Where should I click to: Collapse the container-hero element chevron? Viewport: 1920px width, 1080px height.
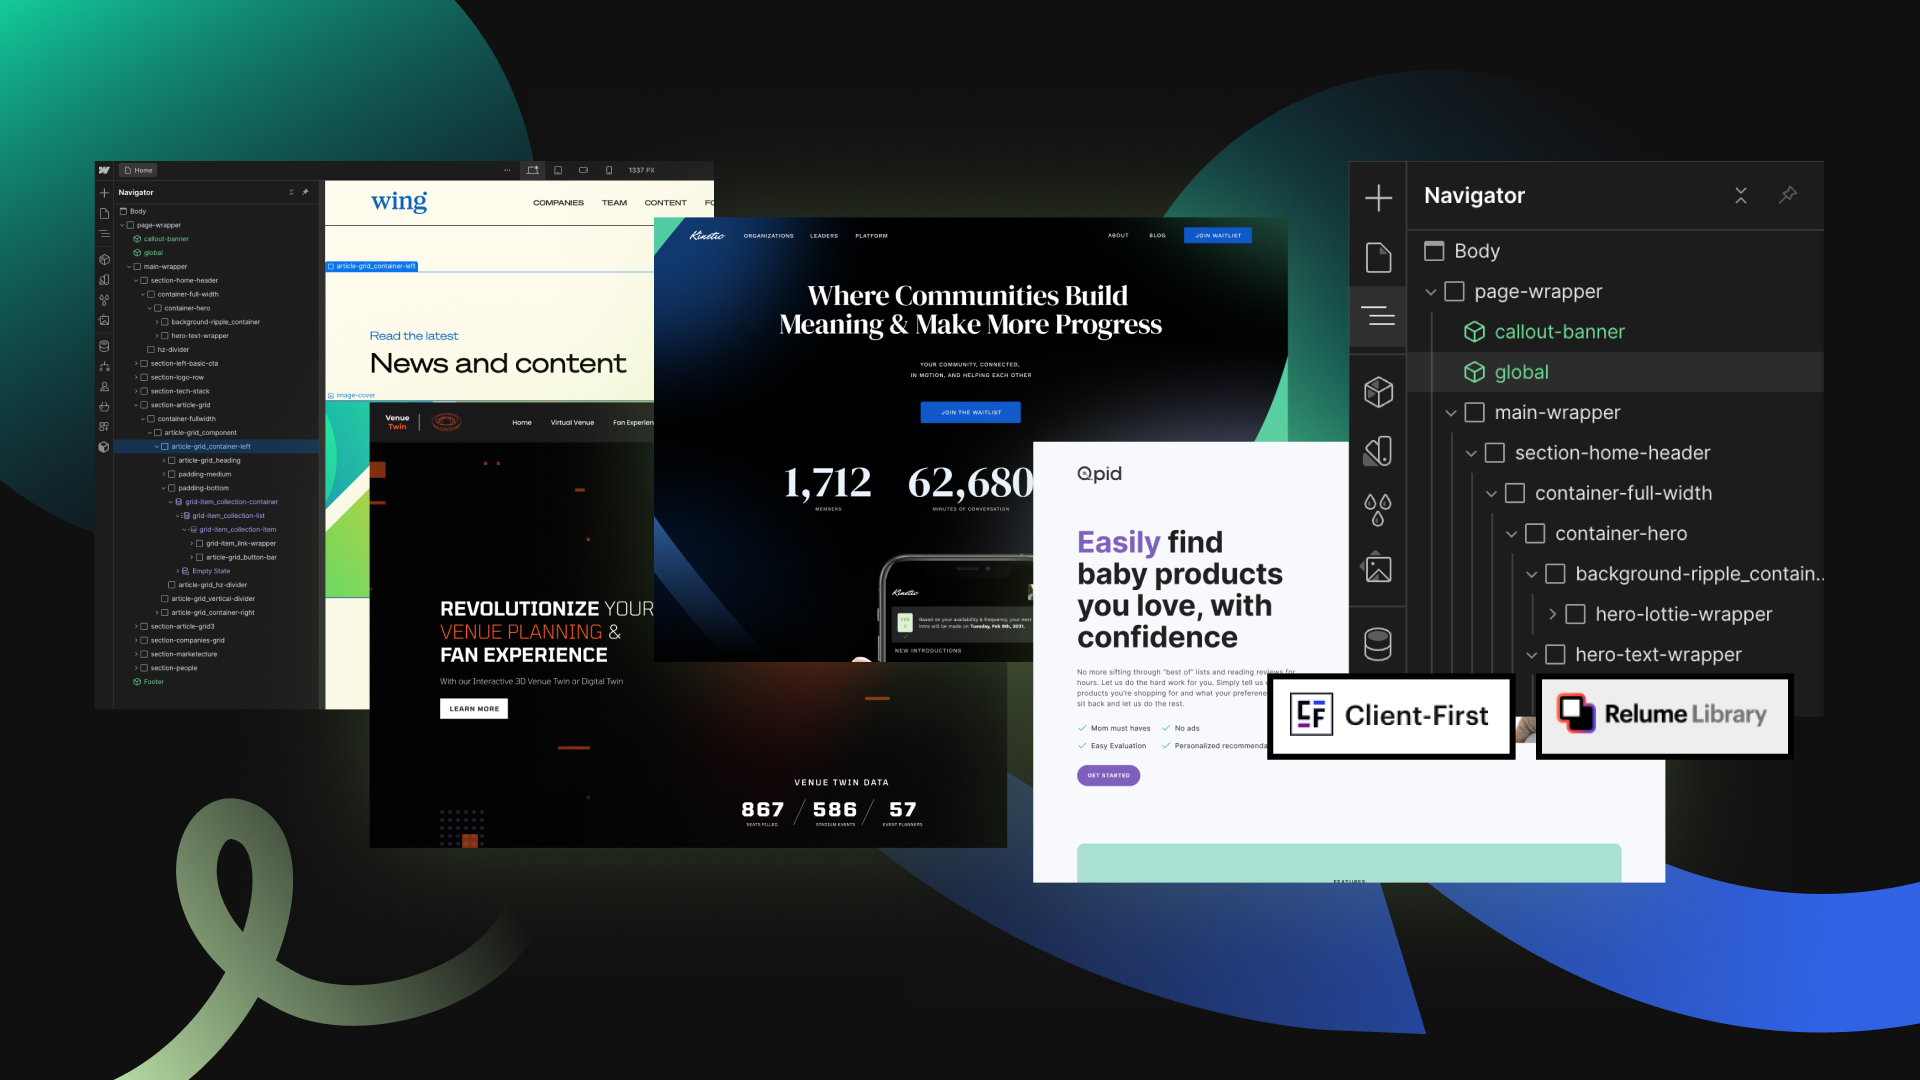[1513, 533]
